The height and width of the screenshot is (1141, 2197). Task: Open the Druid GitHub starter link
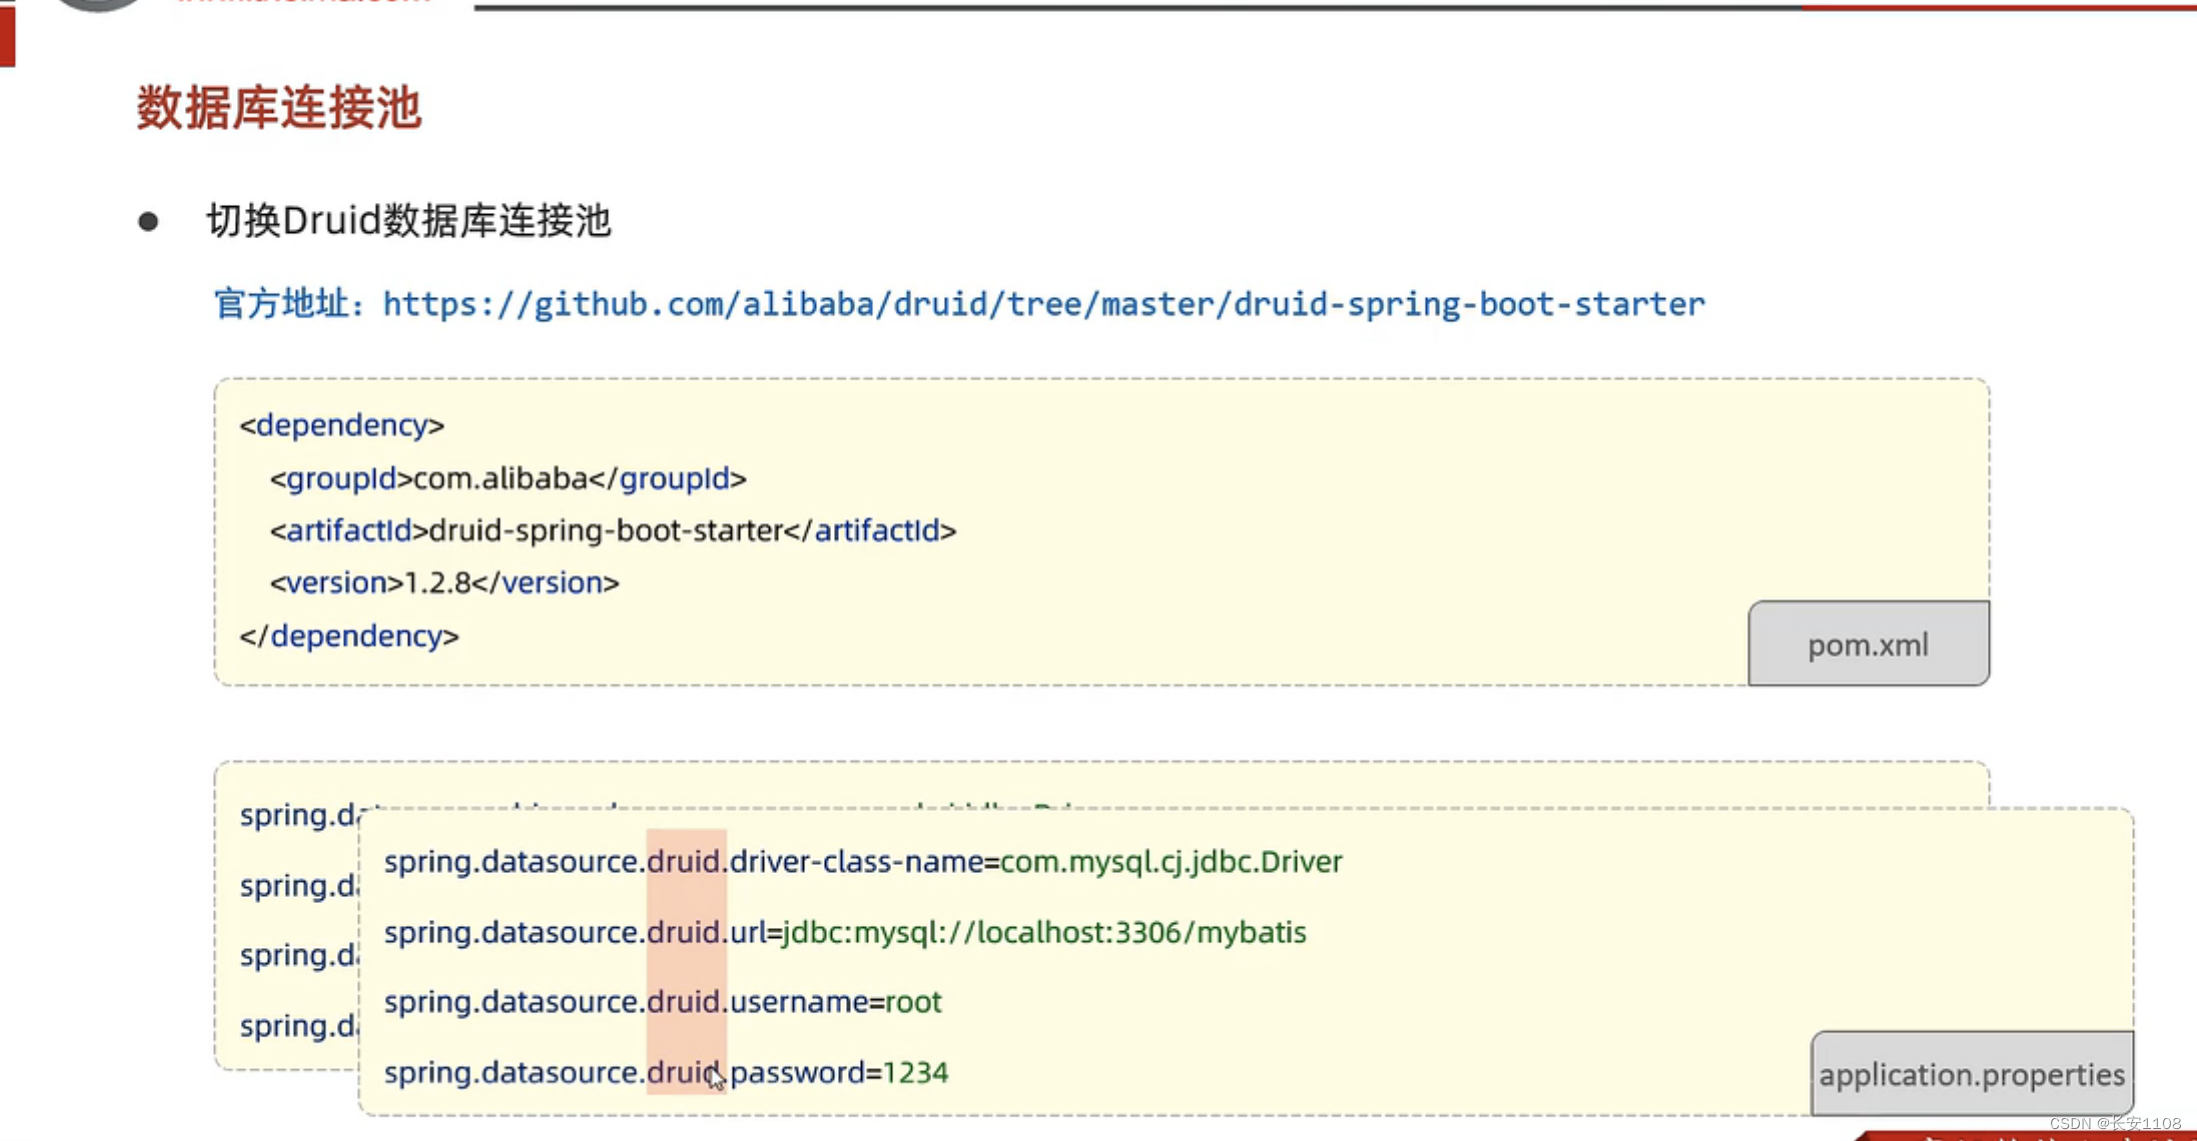pos(1043,304)
